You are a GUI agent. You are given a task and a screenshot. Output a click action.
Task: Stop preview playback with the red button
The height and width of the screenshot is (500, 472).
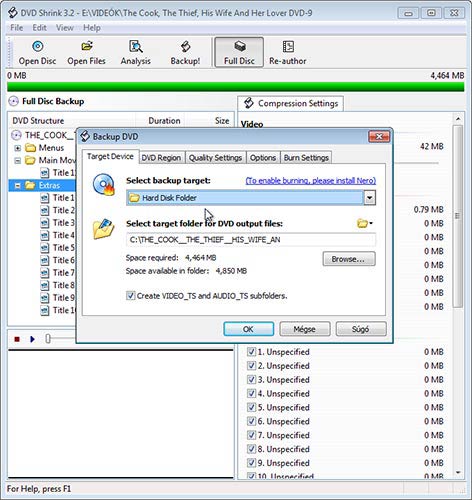17,339
